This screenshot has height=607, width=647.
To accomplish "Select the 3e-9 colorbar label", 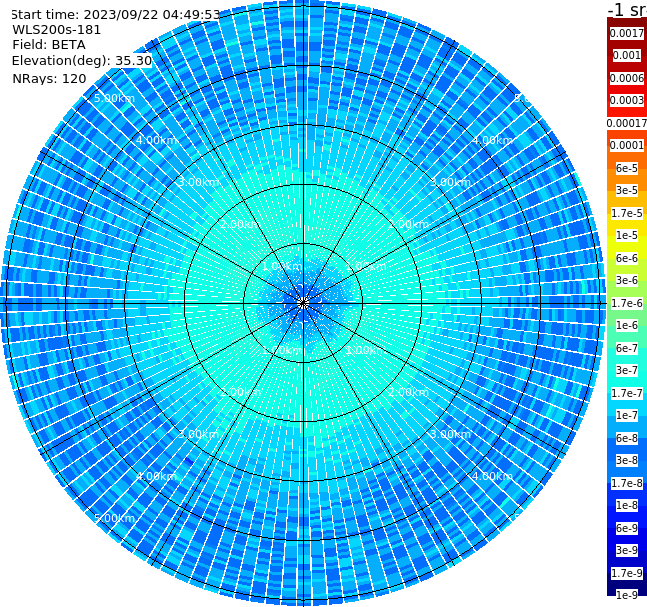I will pos(627,550).
